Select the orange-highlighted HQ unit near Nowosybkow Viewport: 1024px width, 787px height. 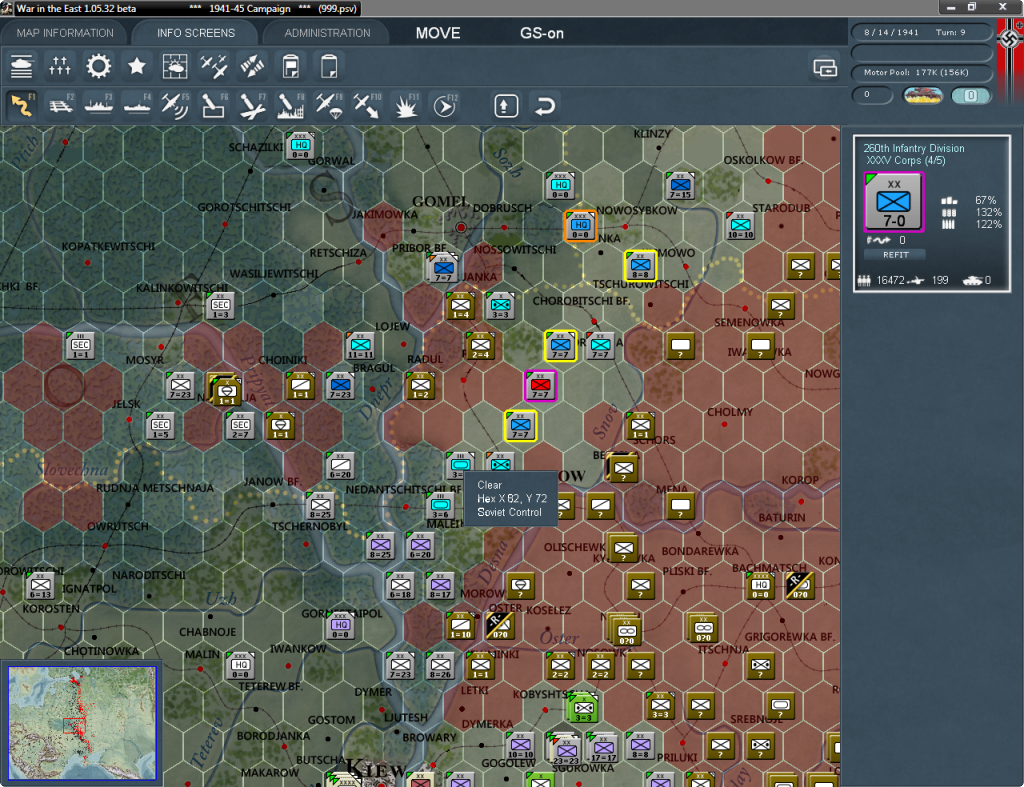[x=580, y=226]
